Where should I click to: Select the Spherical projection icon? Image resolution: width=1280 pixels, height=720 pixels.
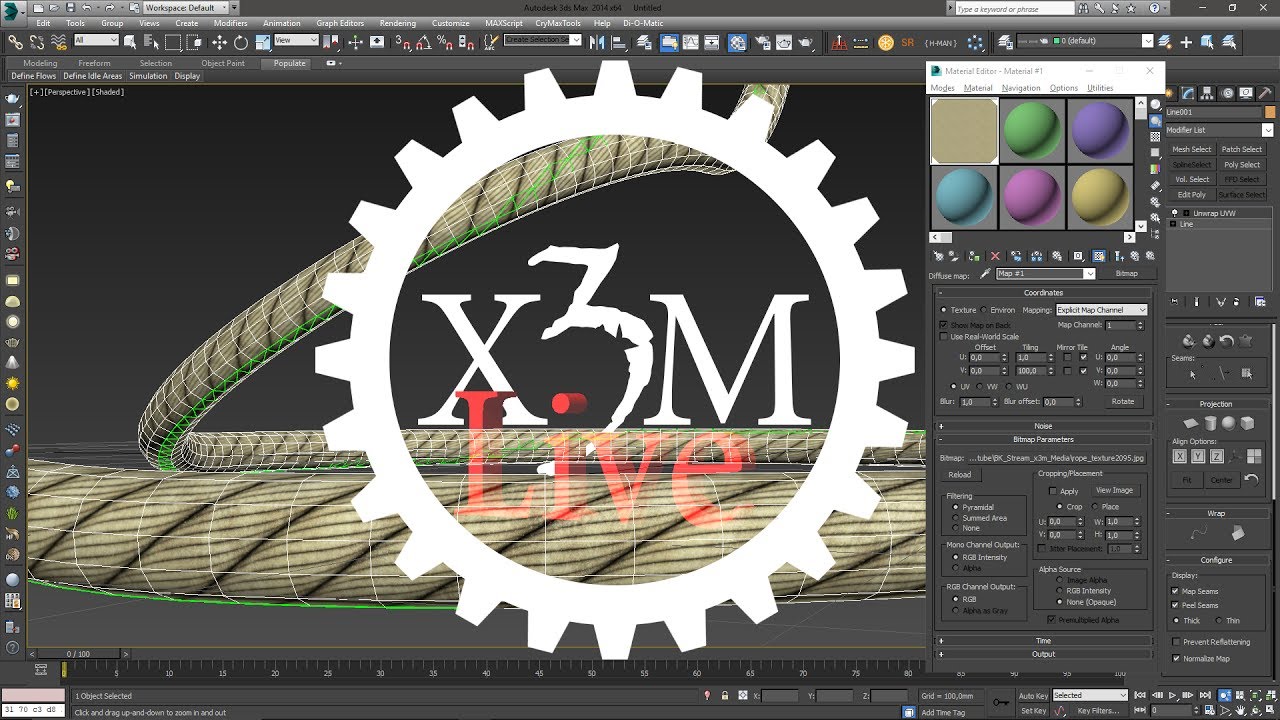pyautogui.click(x=1228, y=424)
